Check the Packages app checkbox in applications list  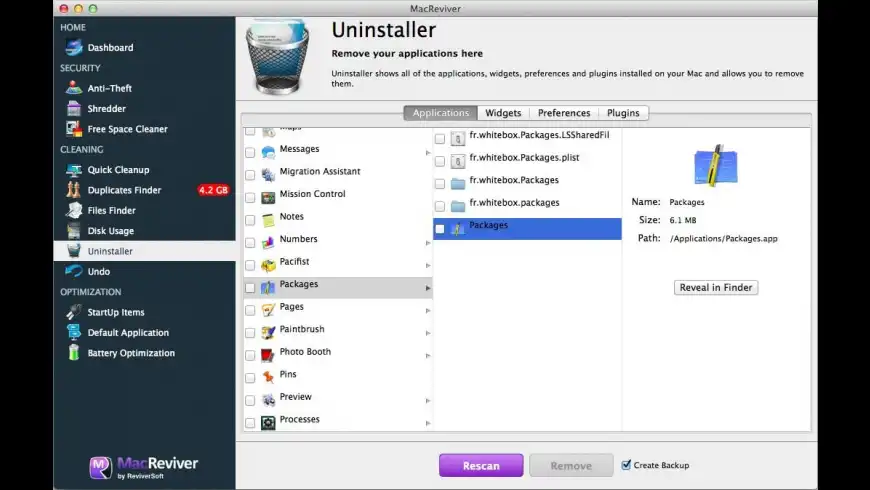250,288
